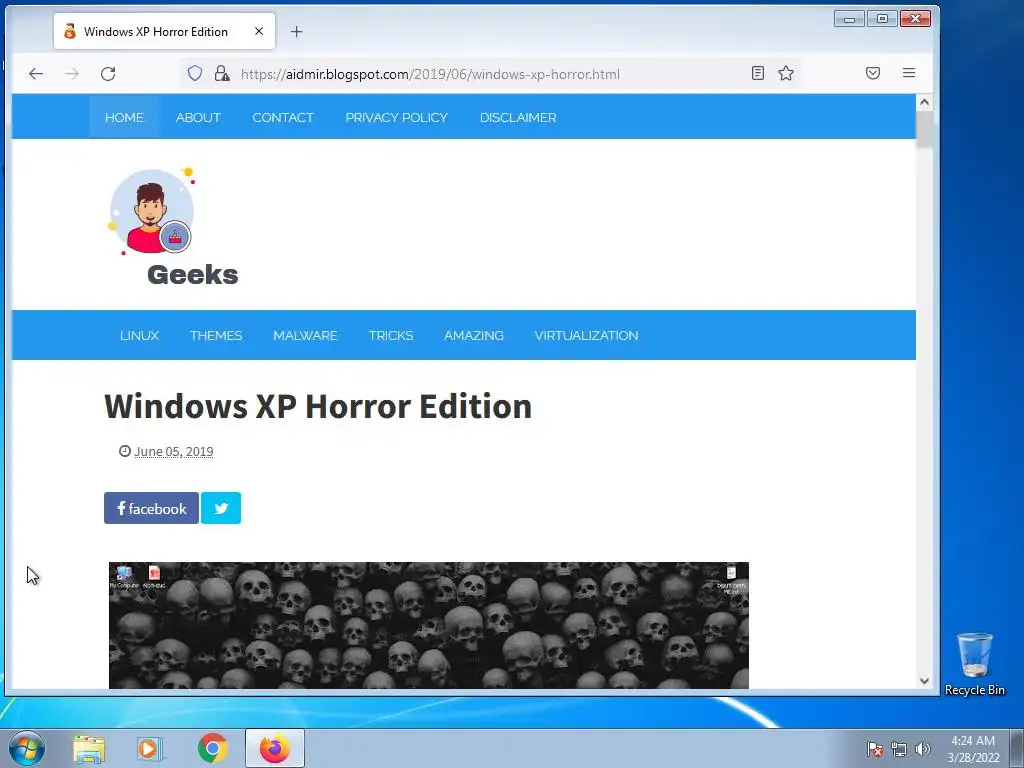
Task: Open the CONTACT page
Action: pyautogui.click(x=283, y=118)
